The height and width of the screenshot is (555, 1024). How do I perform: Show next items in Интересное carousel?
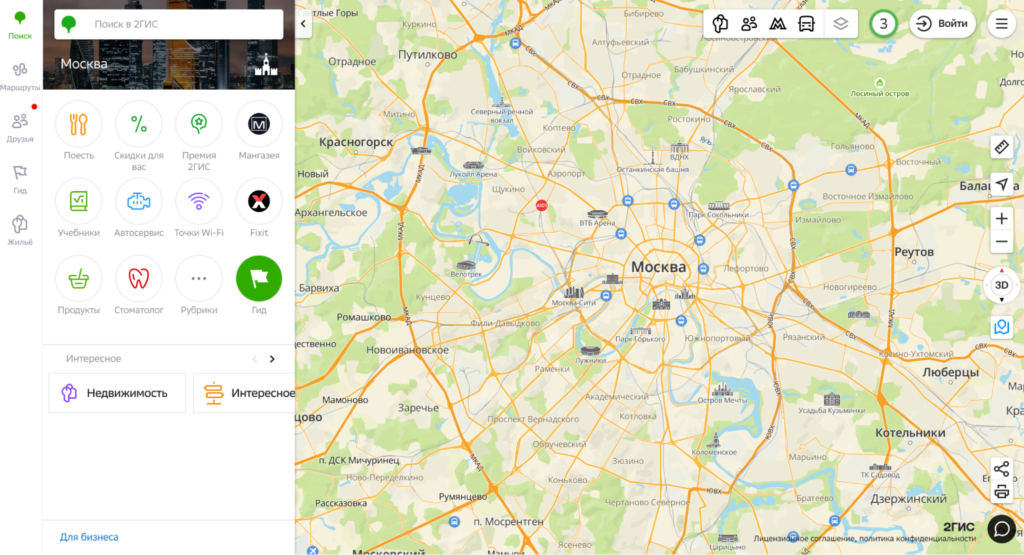pyautogui.click(x=272, y=359)
